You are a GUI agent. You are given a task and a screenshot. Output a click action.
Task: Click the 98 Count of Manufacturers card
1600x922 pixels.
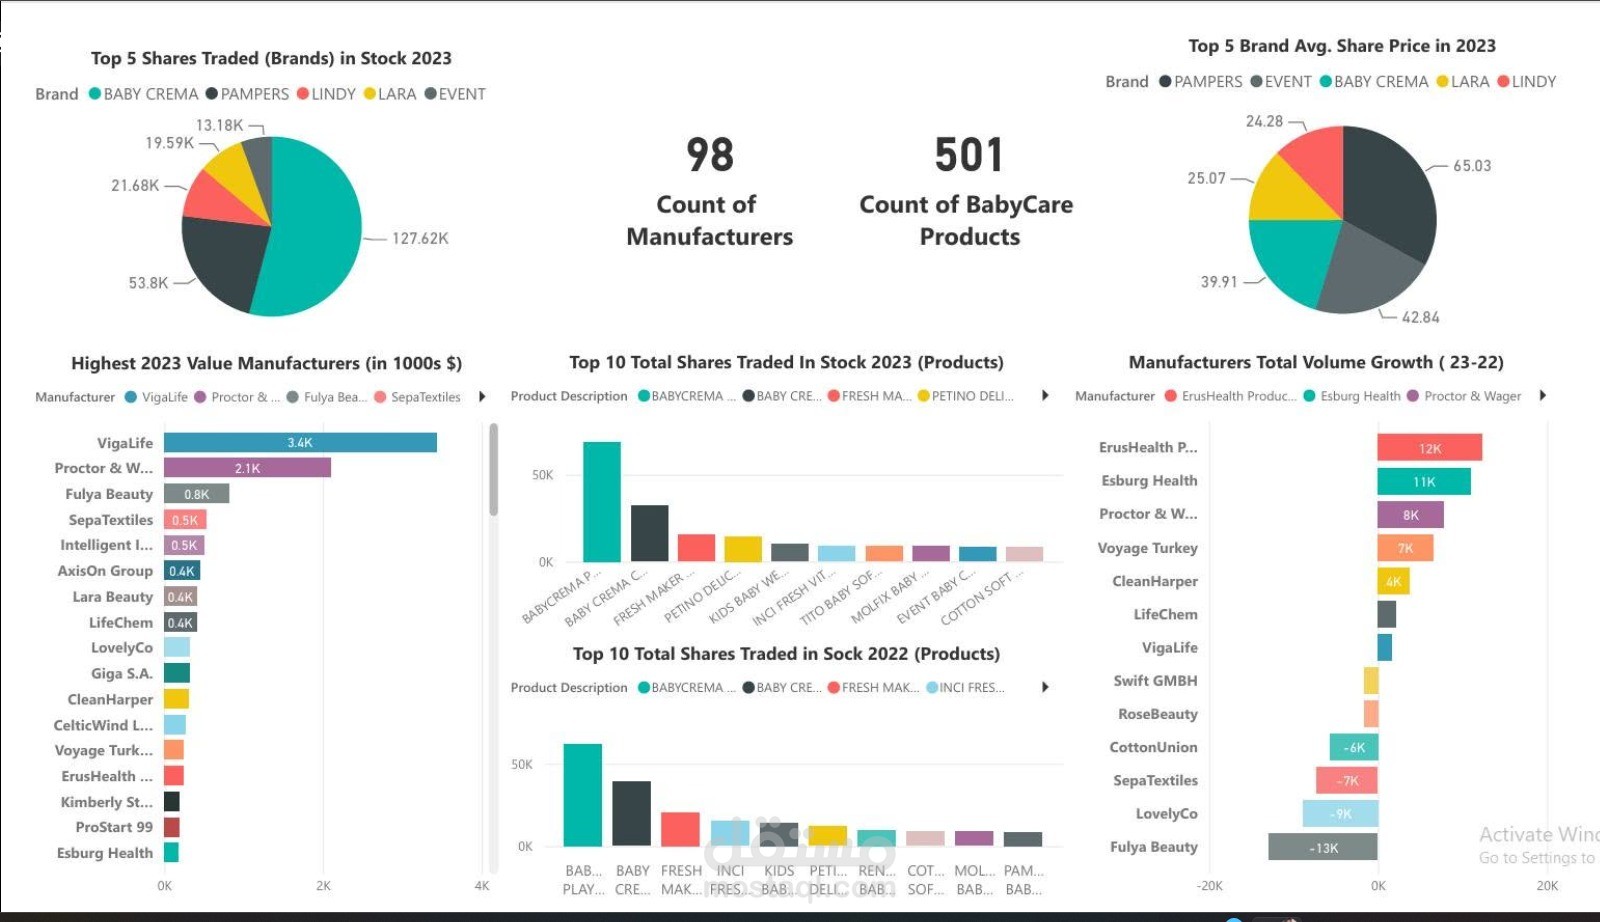tap(710, 192)
